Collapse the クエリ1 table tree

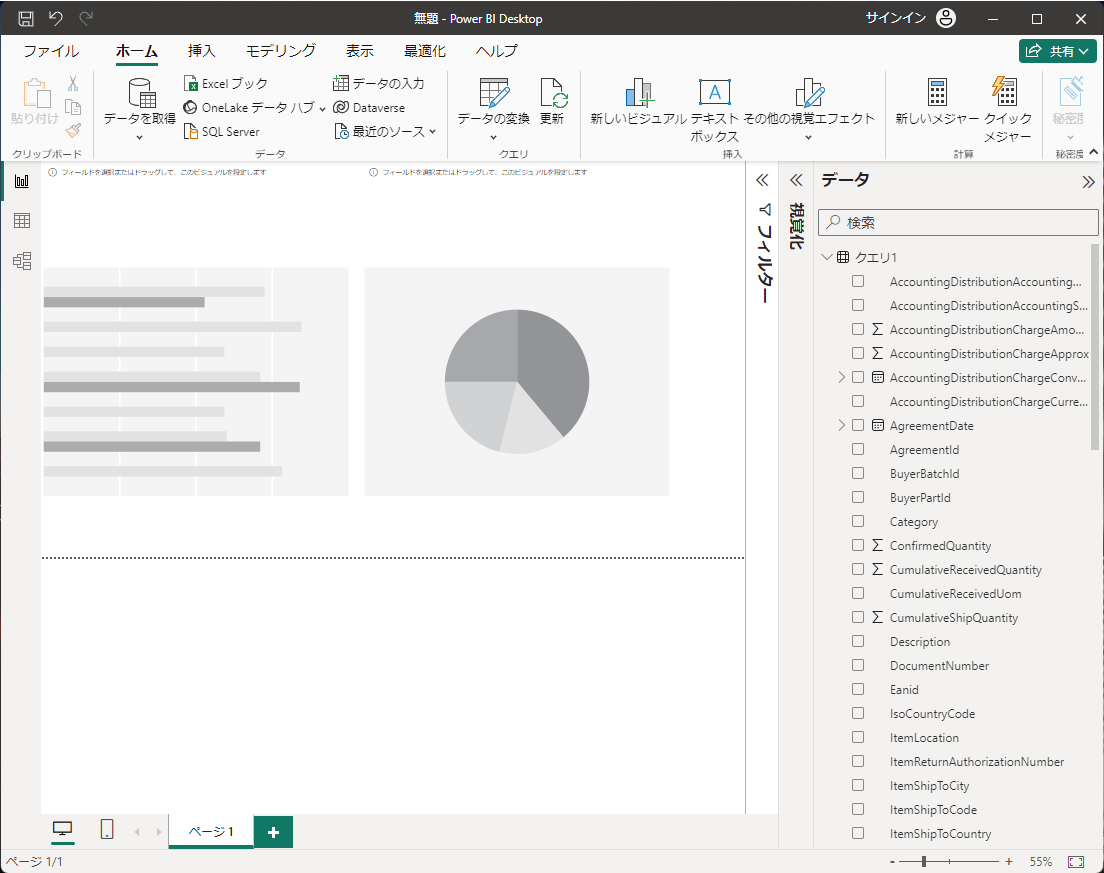click(827, 257)
